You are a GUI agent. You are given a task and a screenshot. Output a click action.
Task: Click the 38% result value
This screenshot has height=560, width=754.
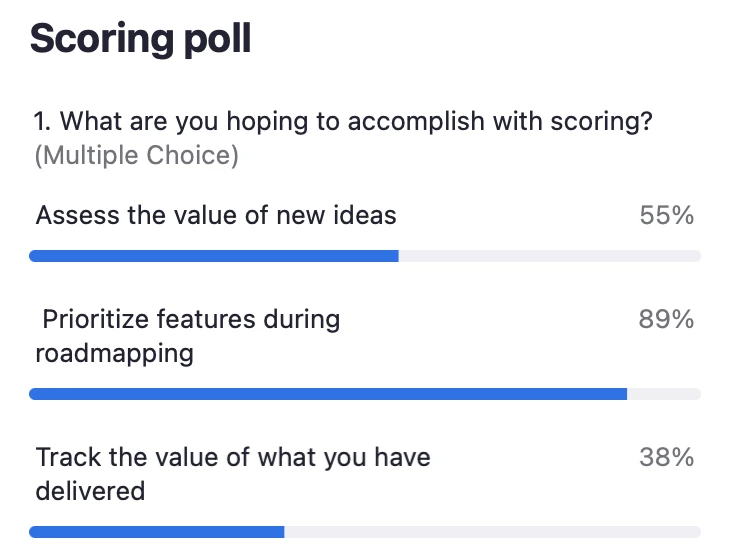coord(666,457)
